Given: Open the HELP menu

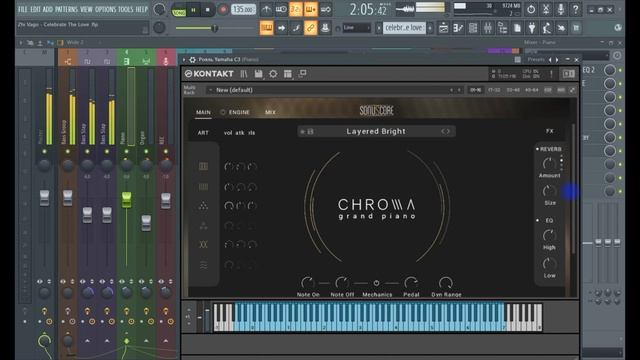Looking at the screenshot, I should click(x=141, y=9).
